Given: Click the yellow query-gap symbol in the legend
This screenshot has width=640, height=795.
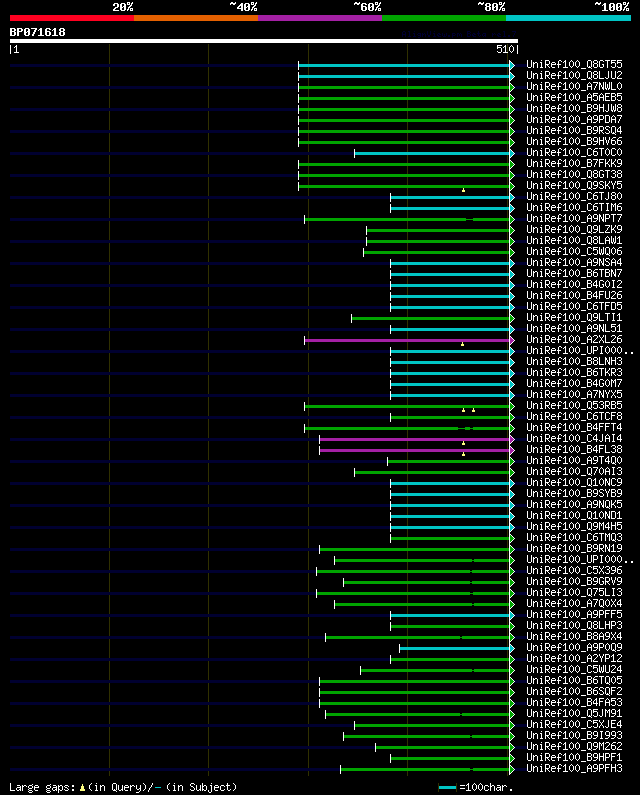Looking at the screenshot, I should (x=82, y=787).
